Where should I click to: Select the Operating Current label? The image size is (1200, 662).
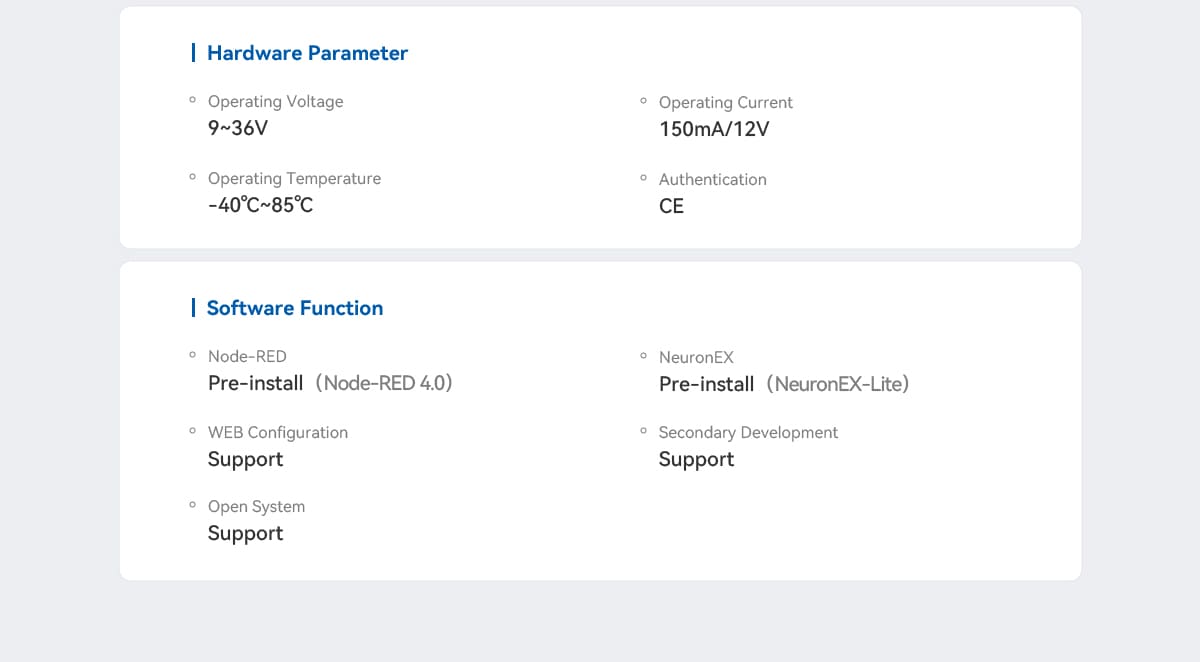725,102
